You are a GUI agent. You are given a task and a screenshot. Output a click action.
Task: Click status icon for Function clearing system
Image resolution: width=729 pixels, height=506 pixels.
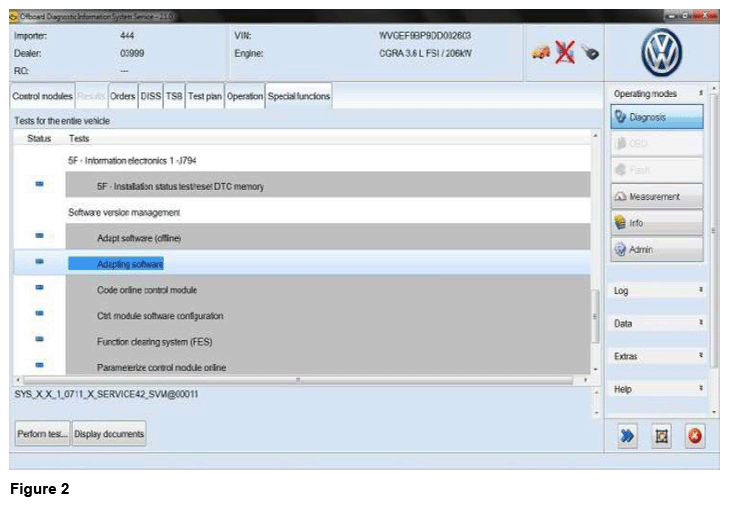(x=40, y=339)
